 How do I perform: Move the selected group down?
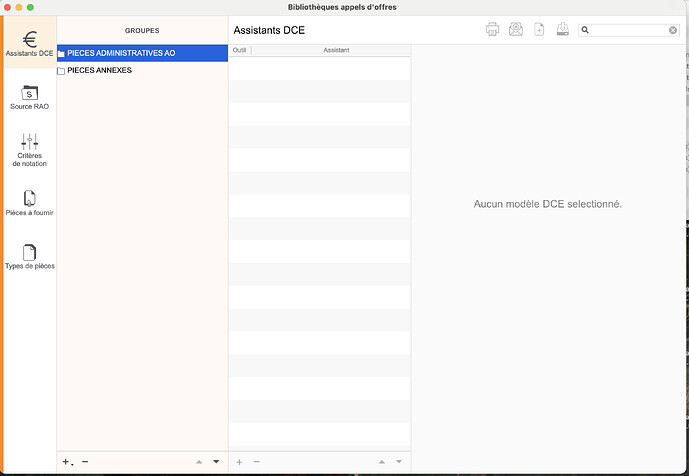point(216,462)
